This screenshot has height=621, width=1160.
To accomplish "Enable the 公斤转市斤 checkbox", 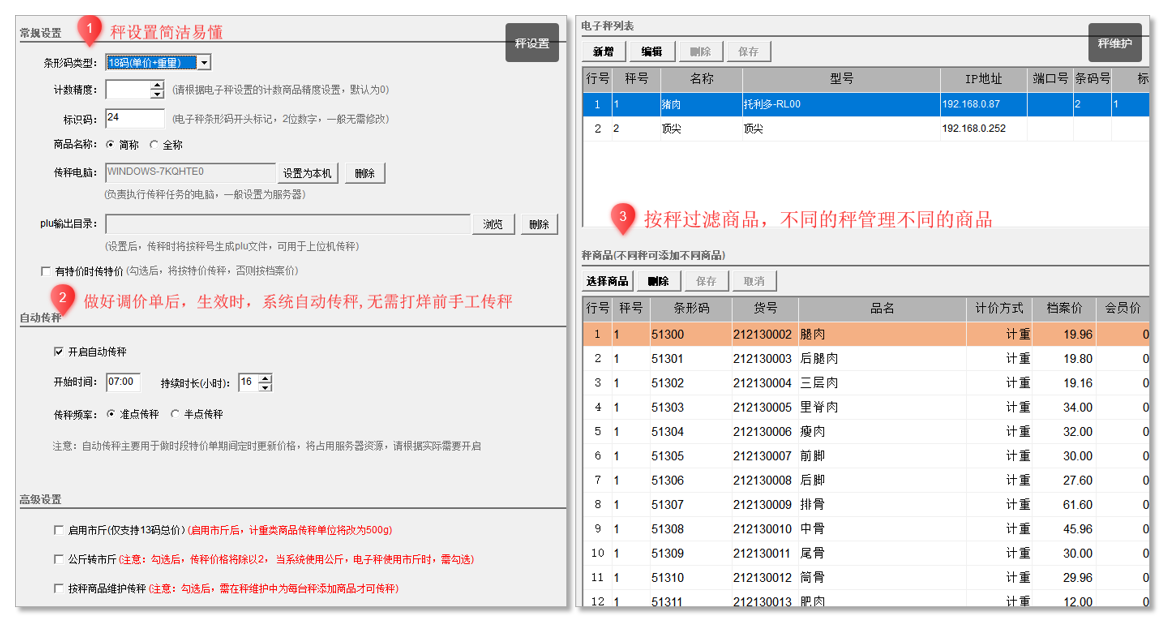I will click(58, 559).
